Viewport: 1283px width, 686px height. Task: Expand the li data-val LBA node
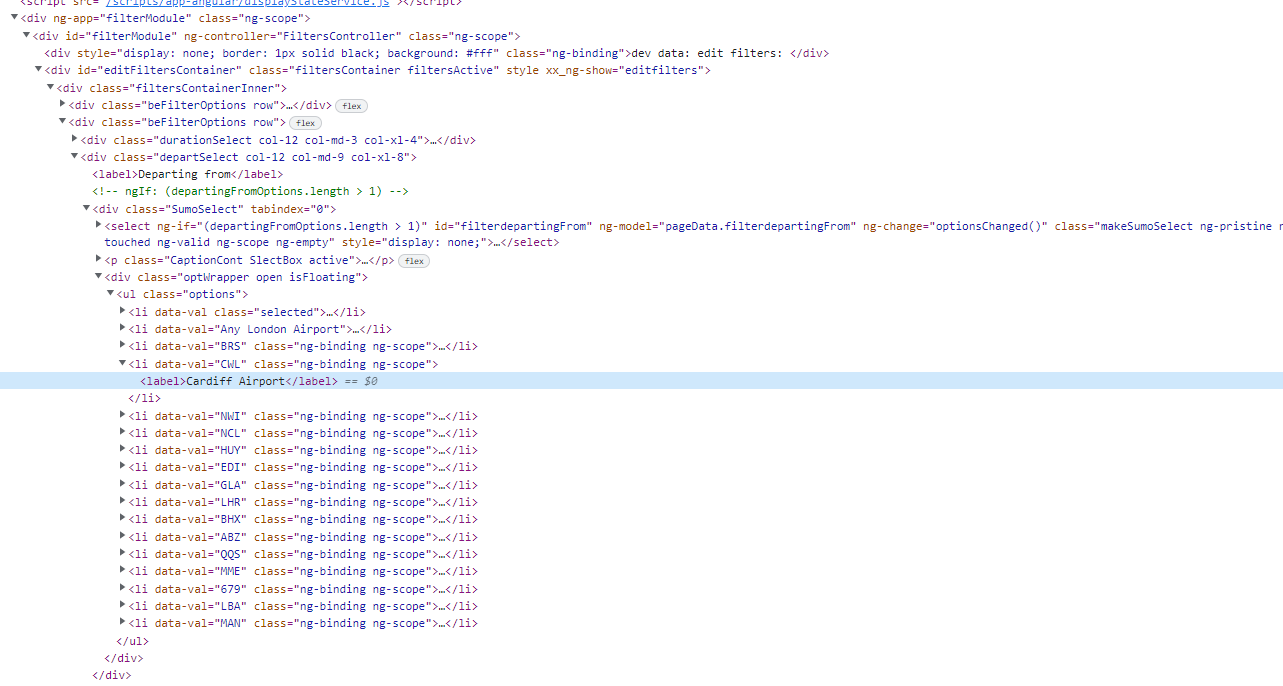(x=122, y=606)
